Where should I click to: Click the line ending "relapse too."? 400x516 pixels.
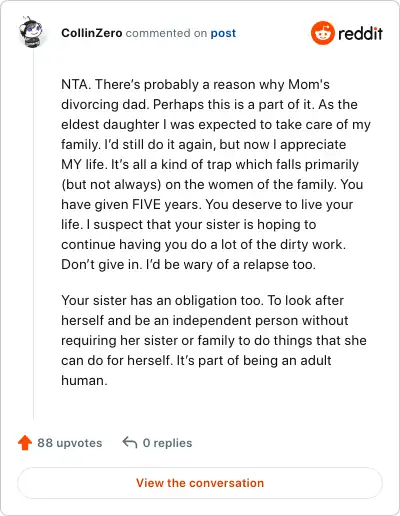coord(188,264)
